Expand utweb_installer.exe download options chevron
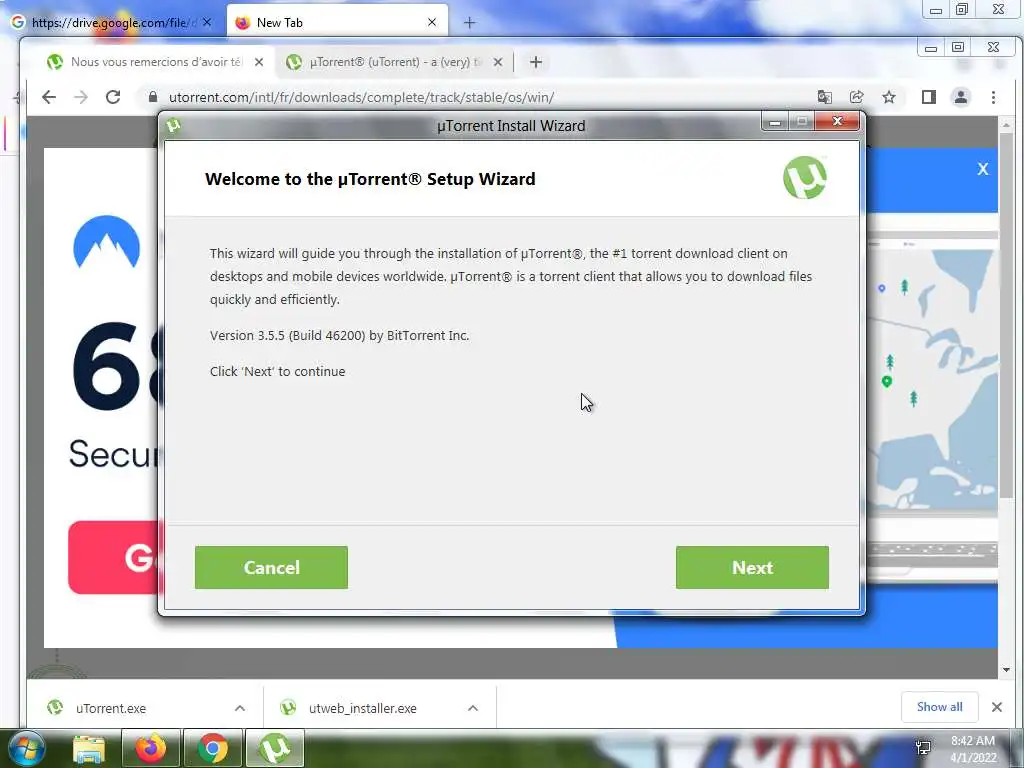Screen dimensions: 1024x768 click(x=473, y=708)
